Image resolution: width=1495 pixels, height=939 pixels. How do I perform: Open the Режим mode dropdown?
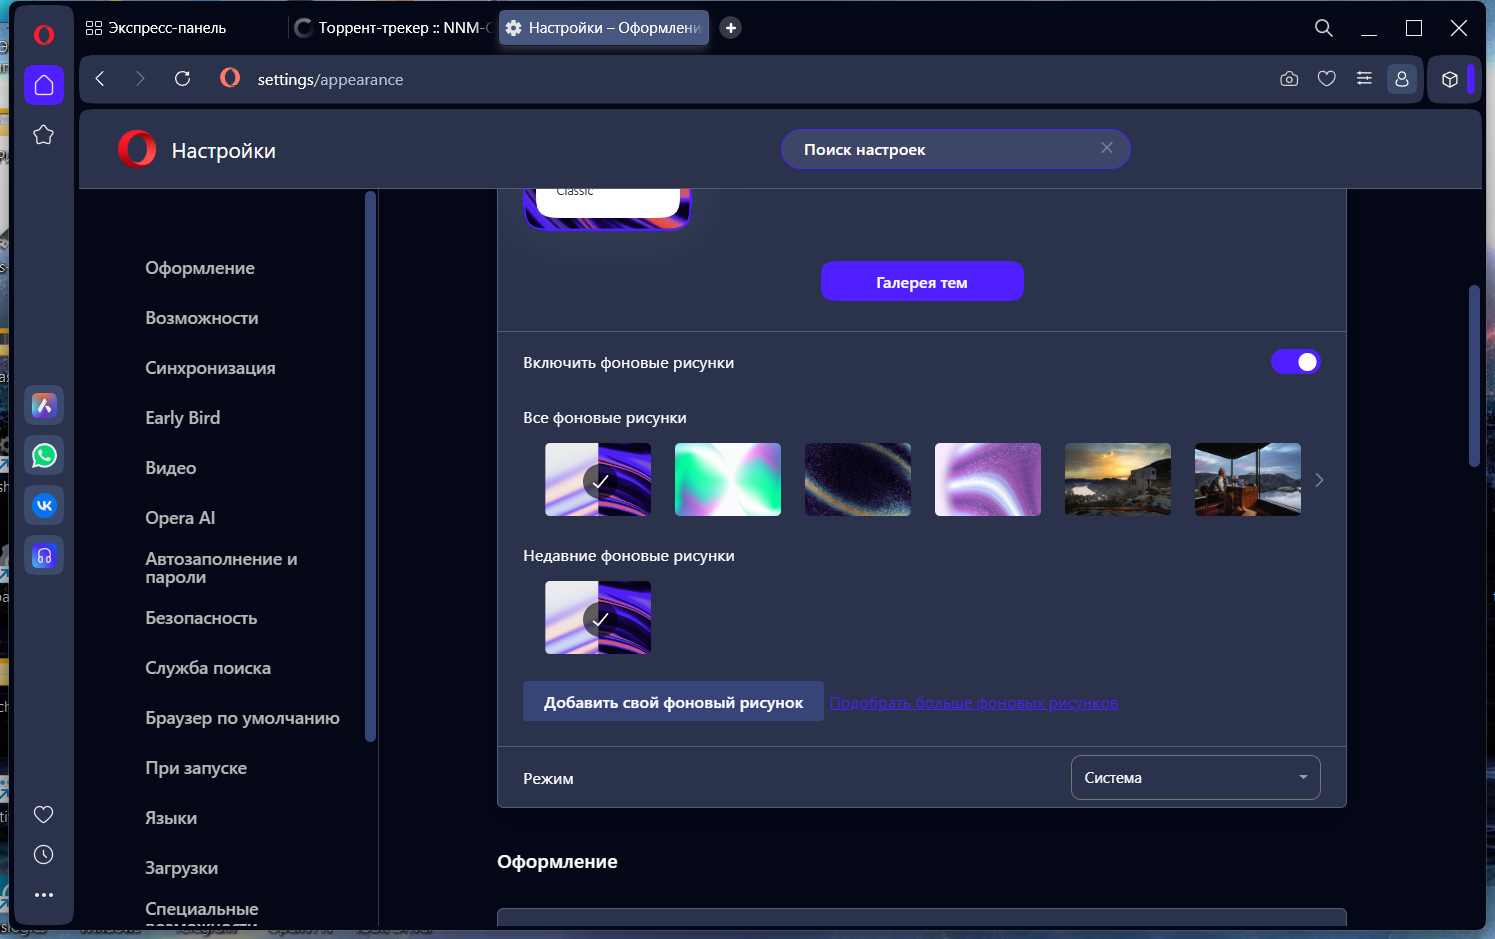click(x=1195, y=778)
